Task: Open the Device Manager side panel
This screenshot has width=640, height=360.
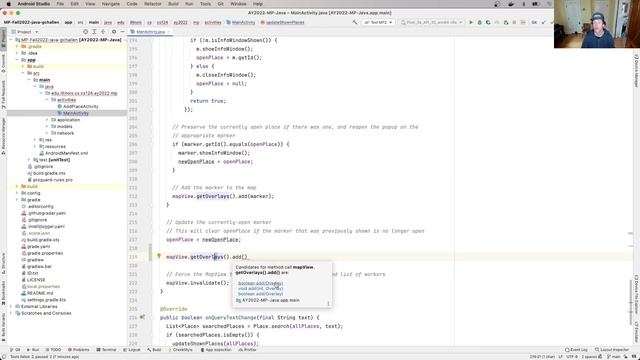Action: coord(636,71)
